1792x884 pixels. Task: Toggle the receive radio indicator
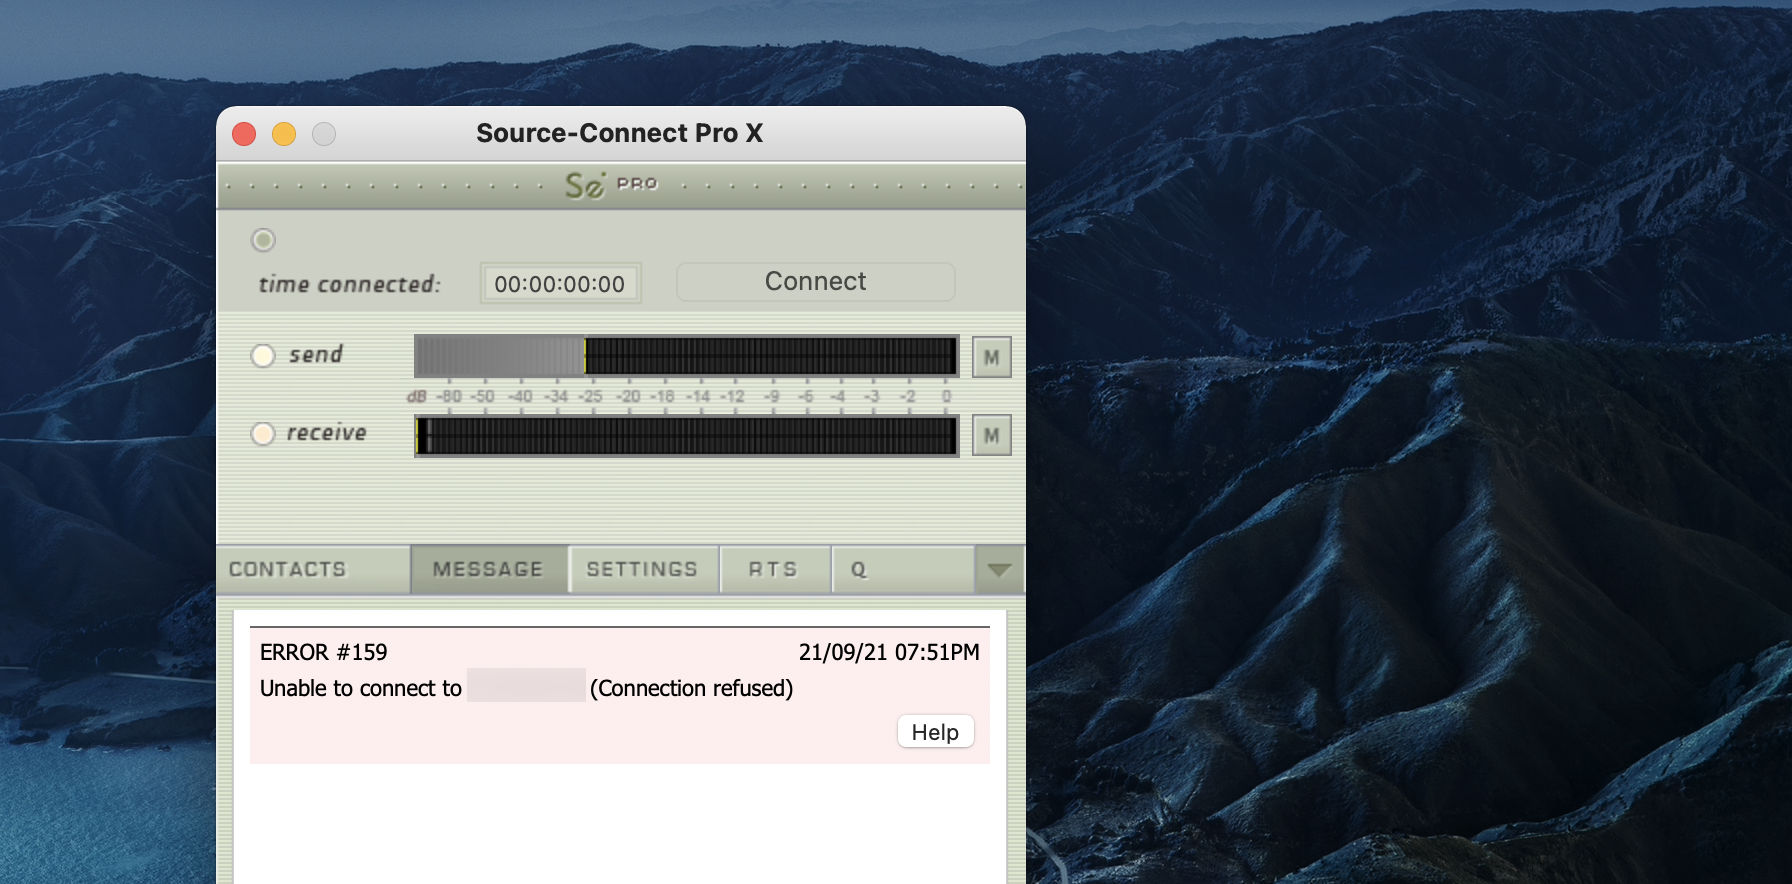coord(263,433)
